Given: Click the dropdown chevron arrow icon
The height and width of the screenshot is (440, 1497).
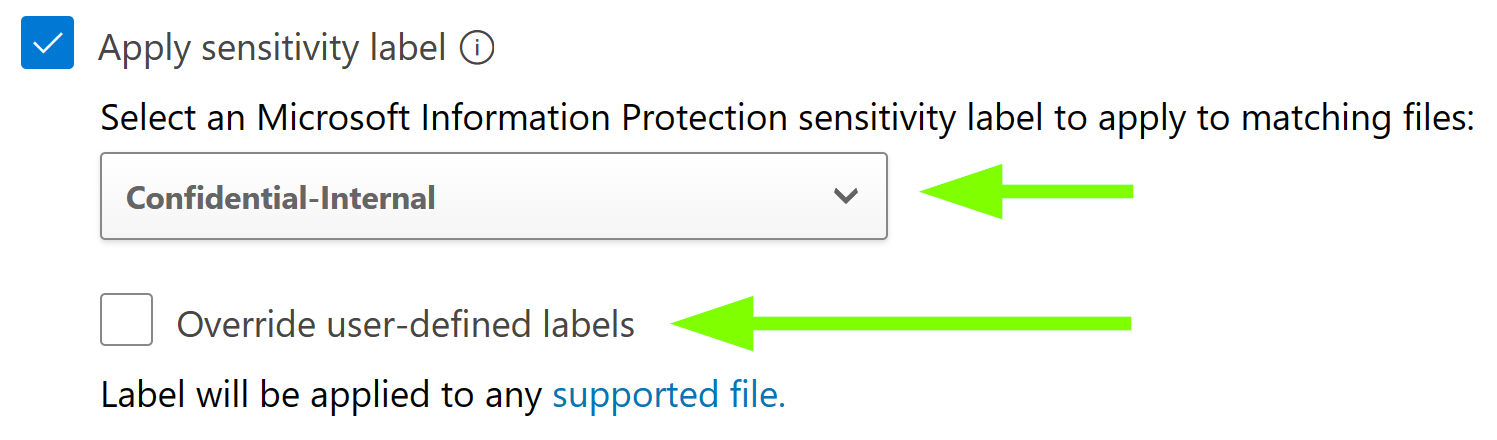Looking at the screenshot, I should [846, 196].
